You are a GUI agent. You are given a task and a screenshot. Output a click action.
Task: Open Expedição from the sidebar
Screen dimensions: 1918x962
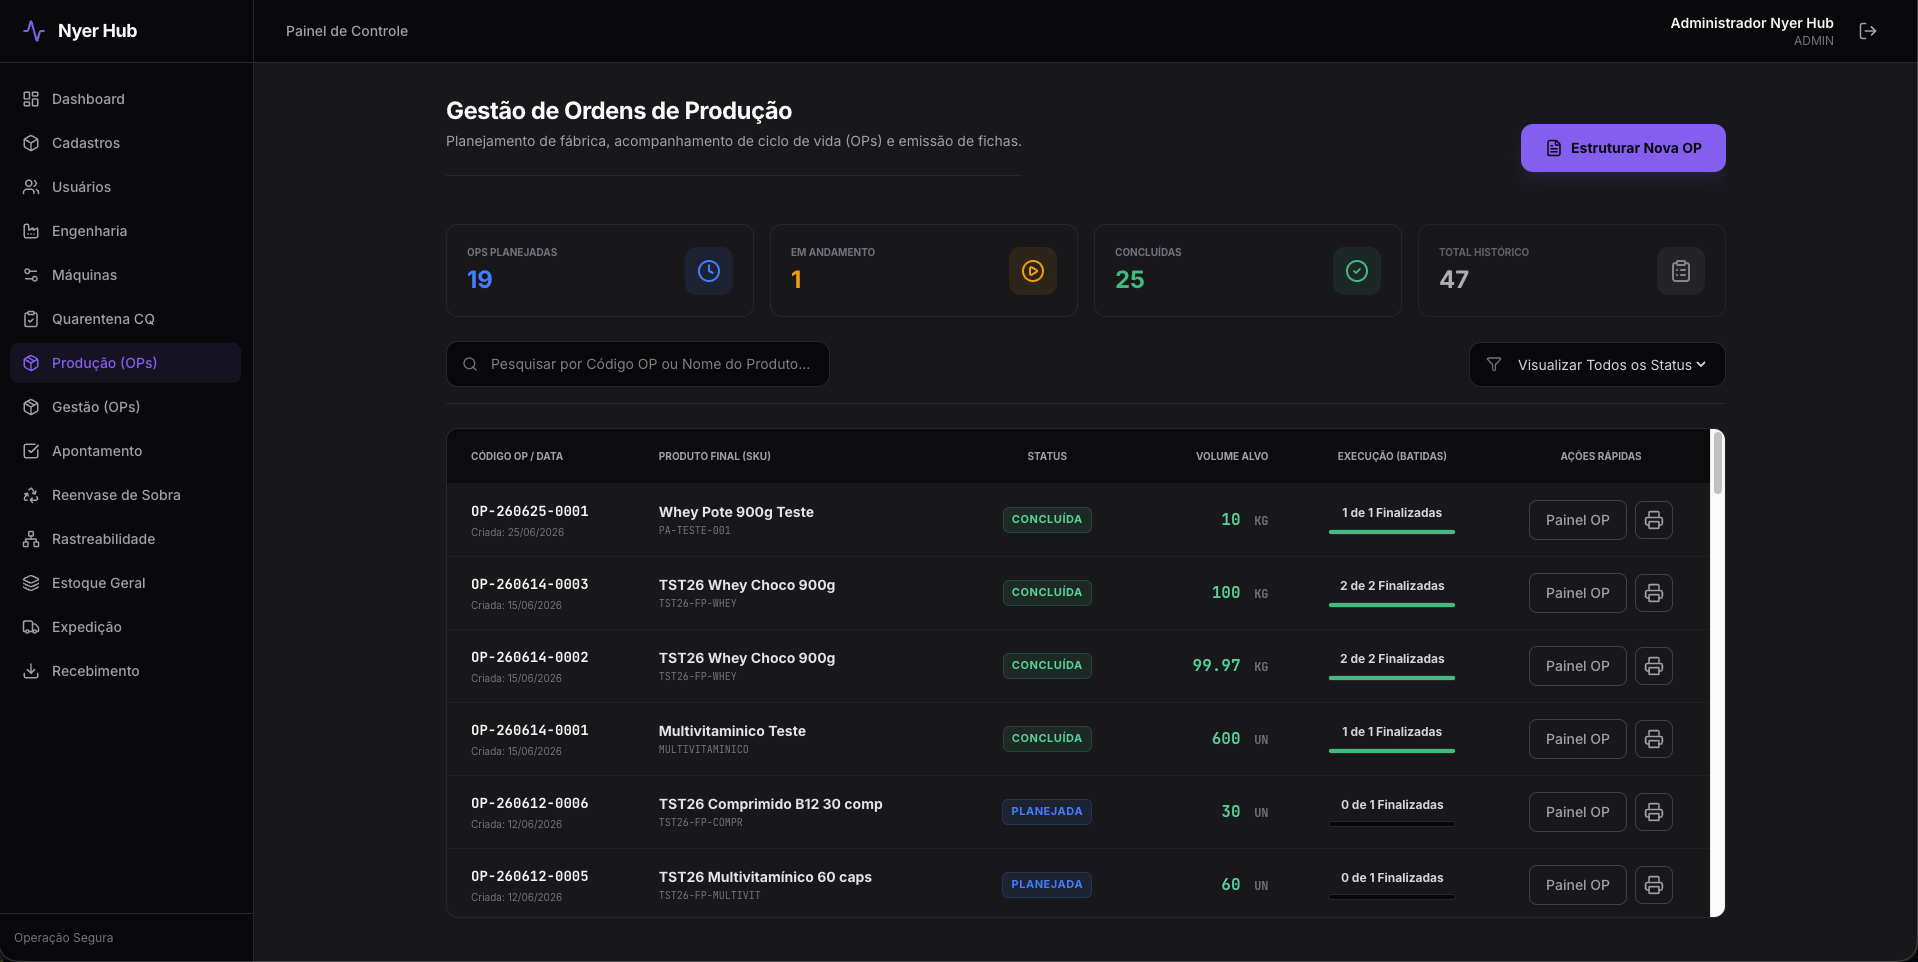(x=125, y=627)
